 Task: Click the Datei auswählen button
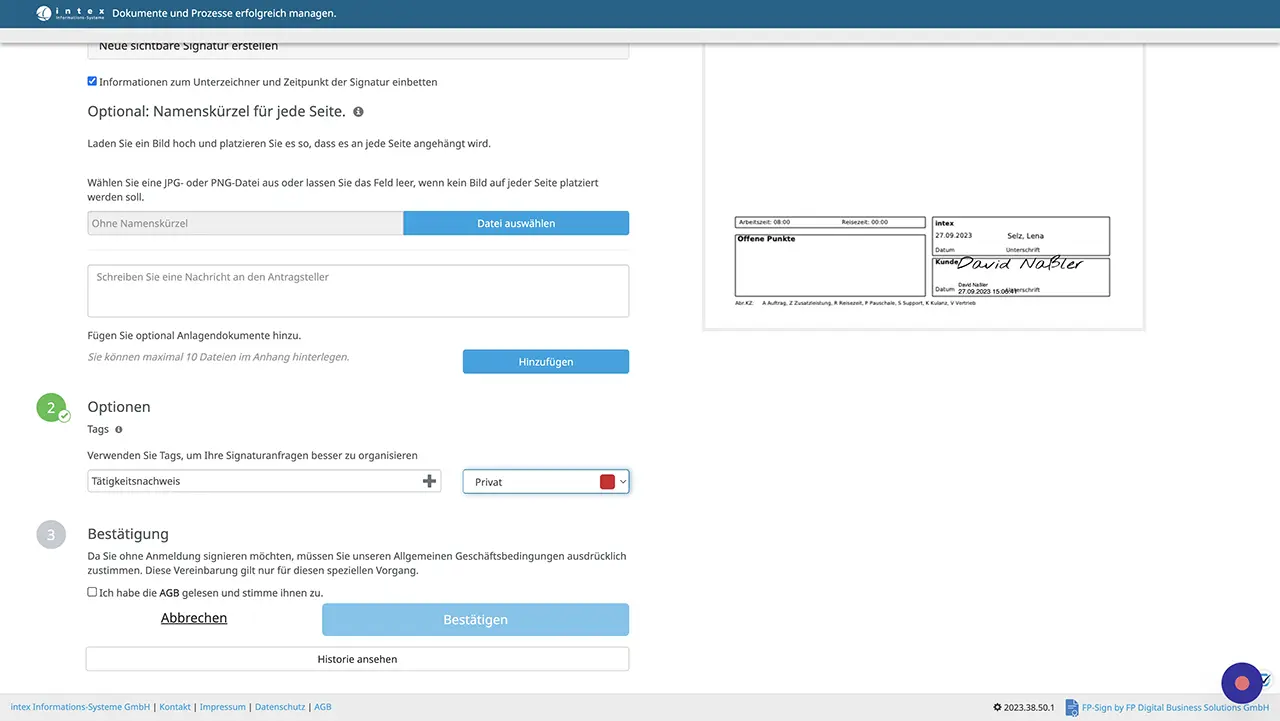click(x=516, y=223)
